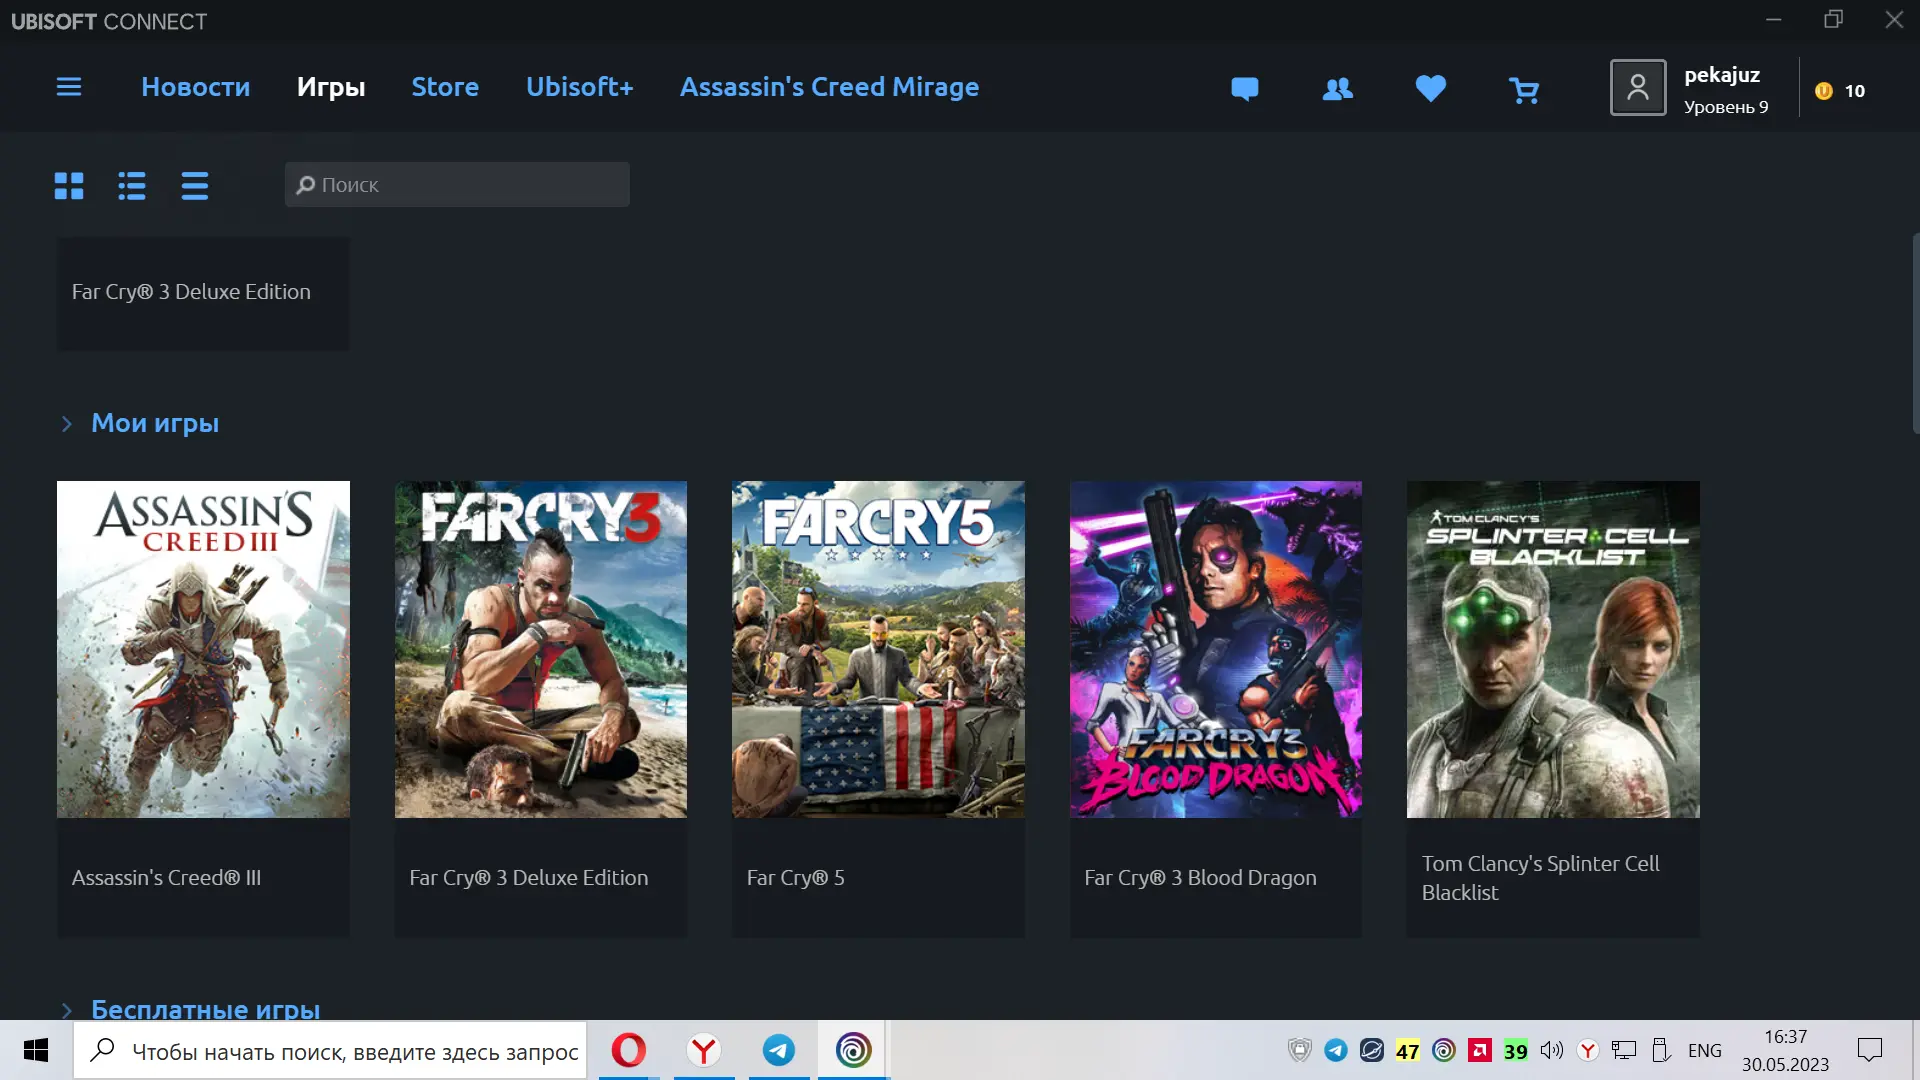Expand the Бесплатные игры section chevron
Screen dimensions: 1920x1080
(67, 1010)
